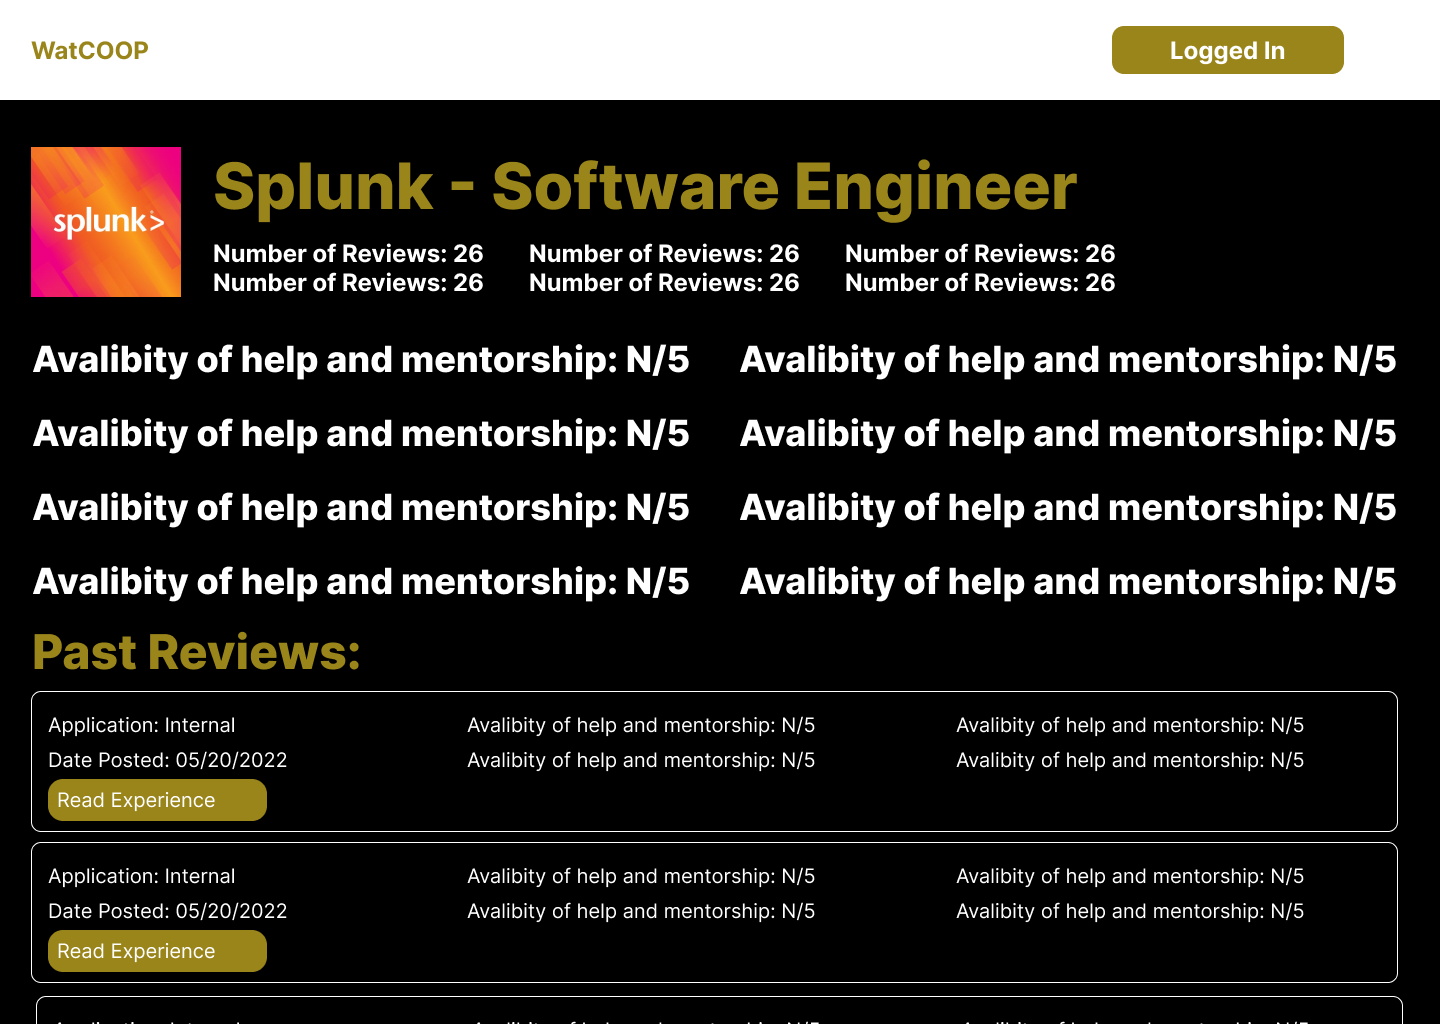Click the WatCOOP logo link
The width and height of the screenshot is (1440, 1024).
point(90,50)
